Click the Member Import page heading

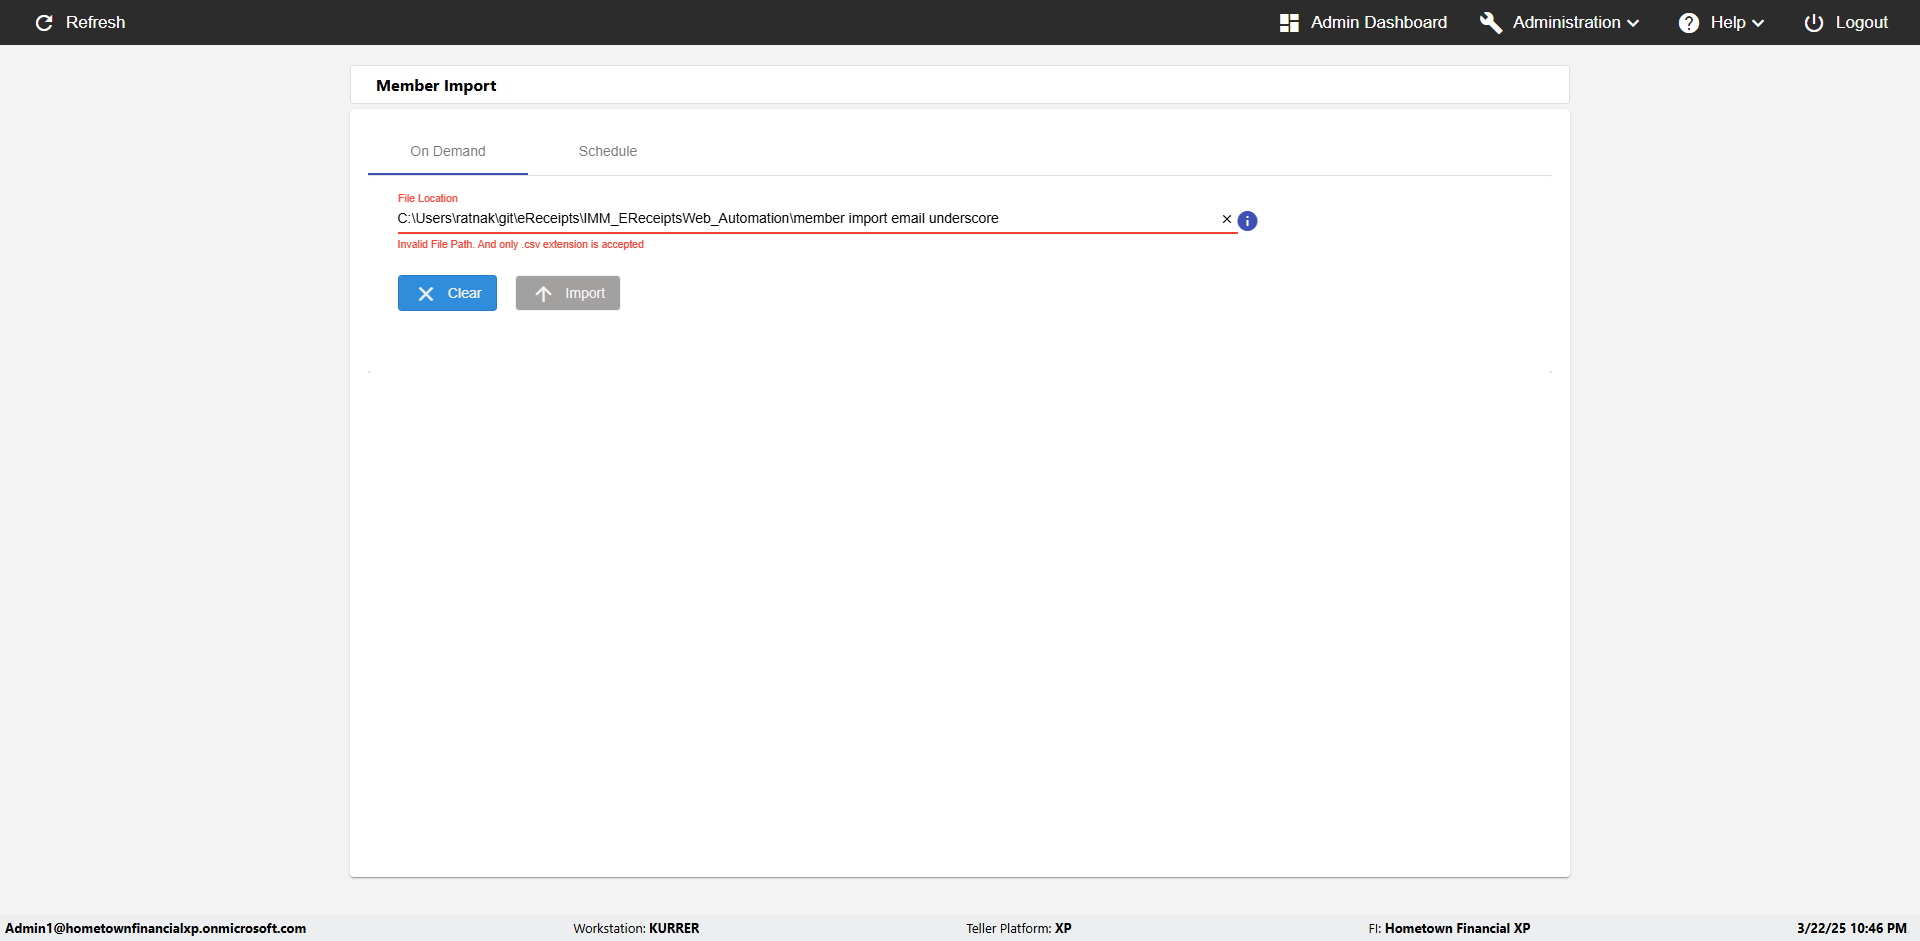(x=436, y=86)
